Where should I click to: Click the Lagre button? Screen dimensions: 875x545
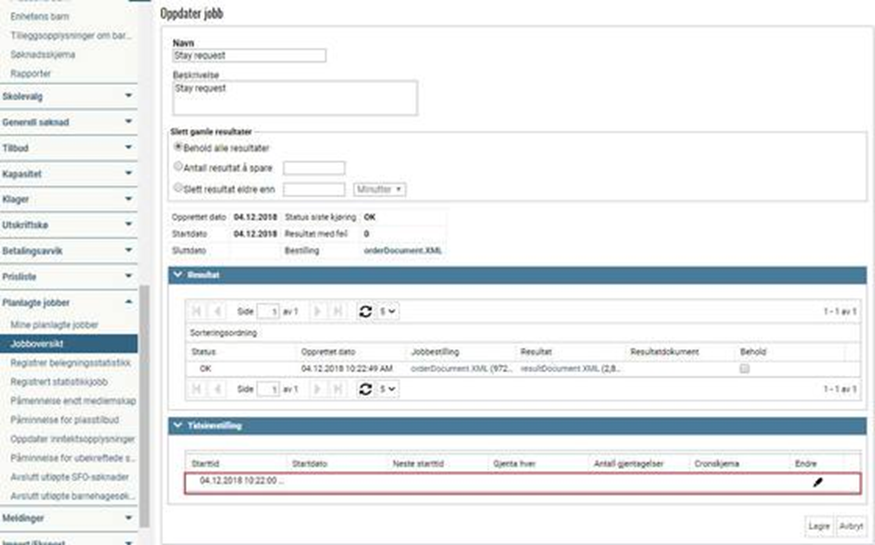click(x=819, y=526)
